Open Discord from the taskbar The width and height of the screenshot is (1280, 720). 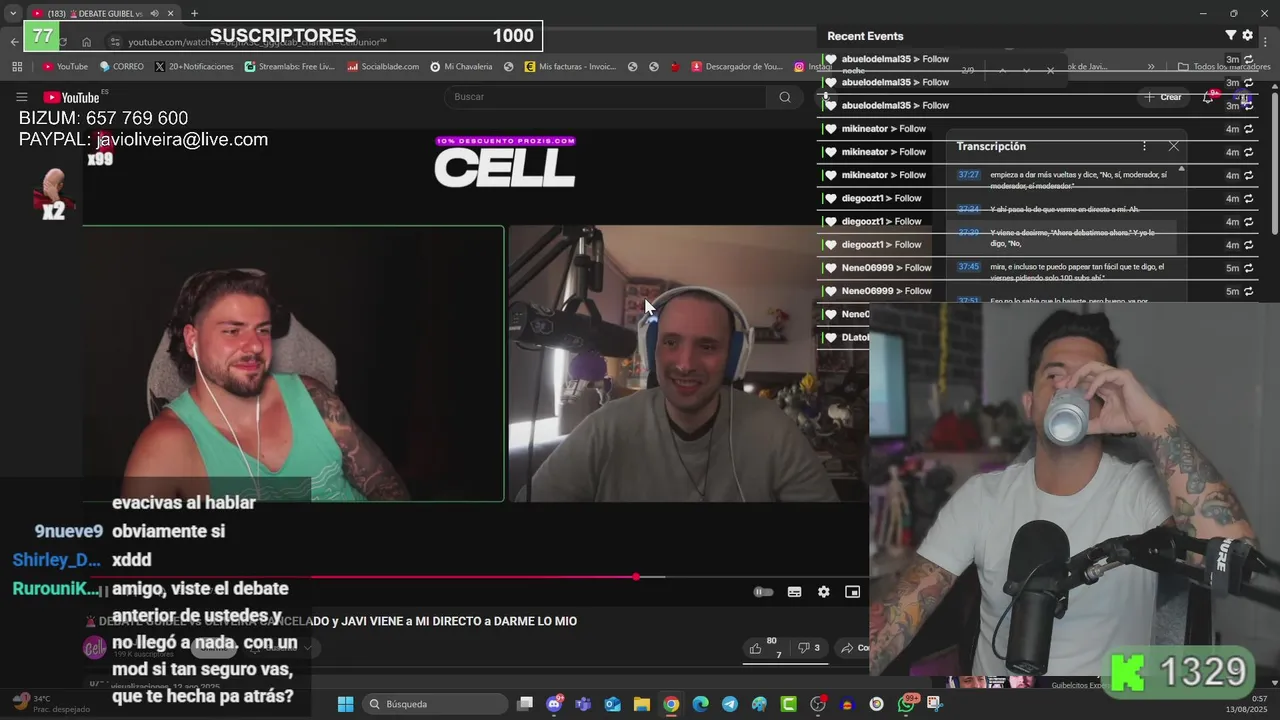click(555, 704)
